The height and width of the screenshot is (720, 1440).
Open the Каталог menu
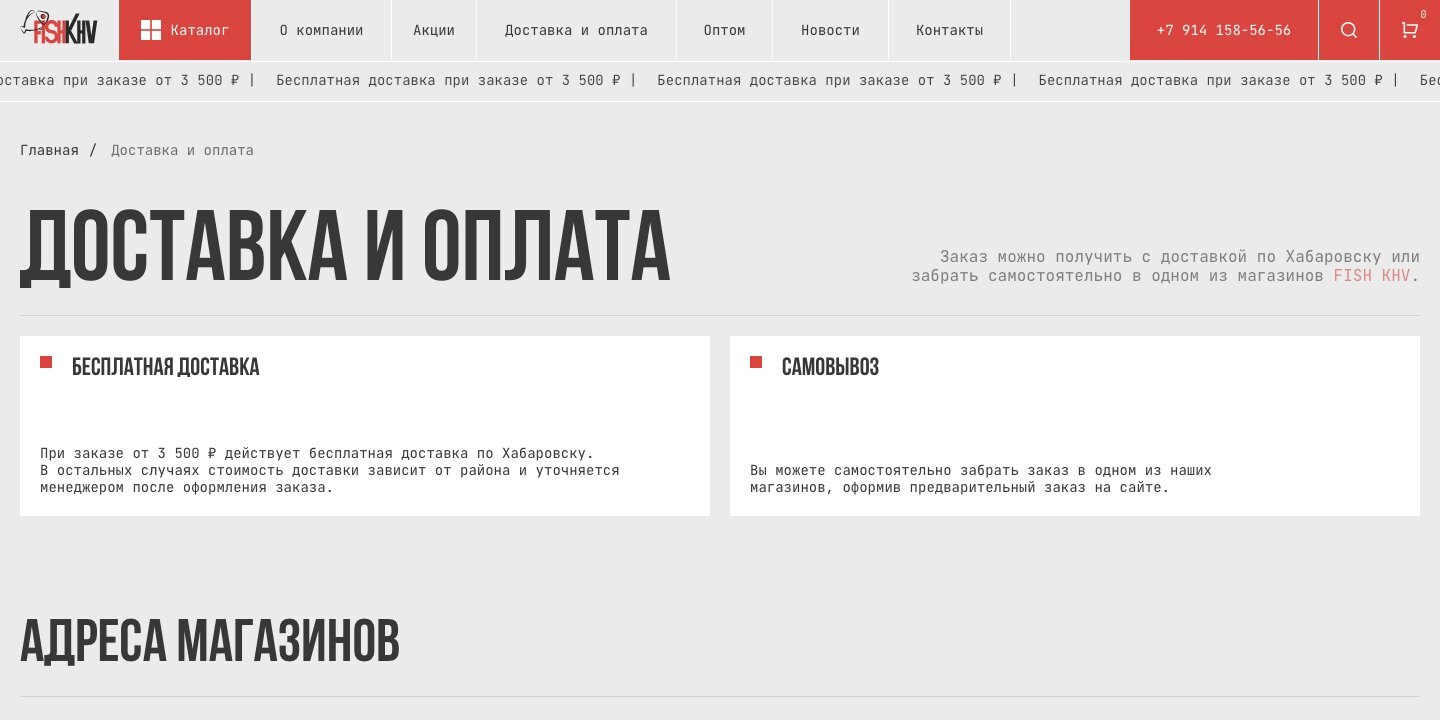coord(185,30)
